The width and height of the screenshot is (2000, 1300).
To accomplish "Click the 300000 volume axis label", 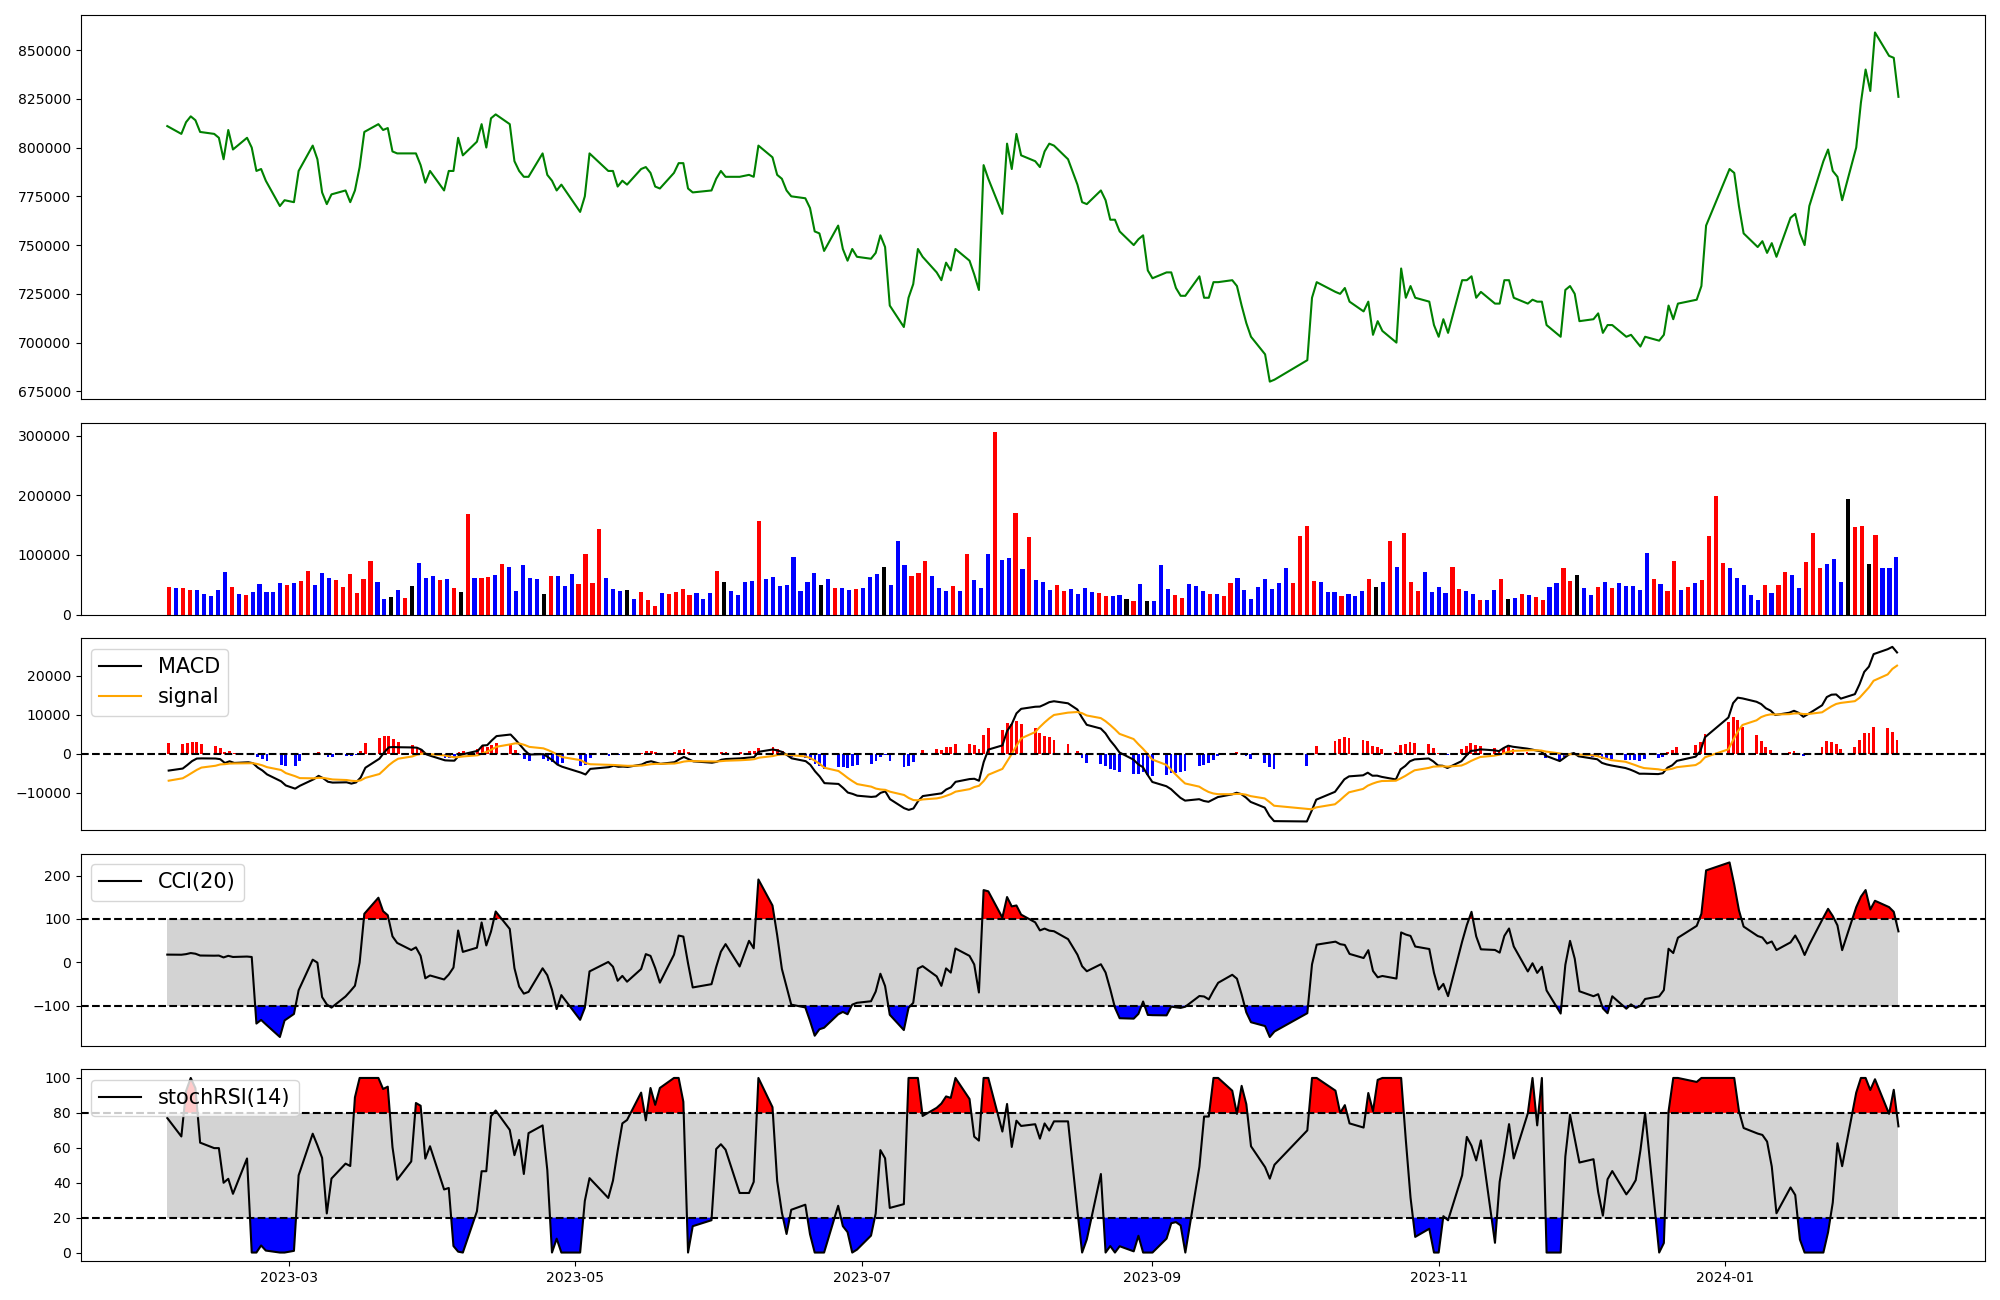I will (45, 436).
